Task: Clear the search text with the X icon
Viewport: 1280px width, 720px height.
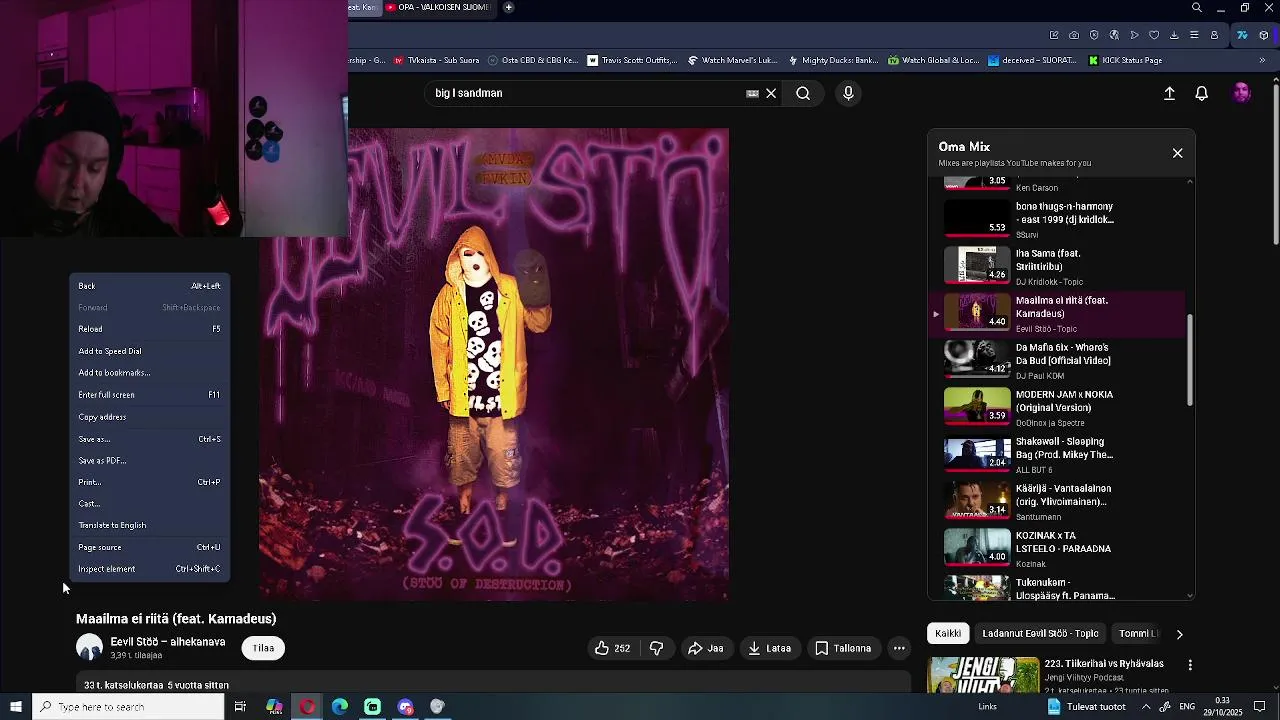Action: (771, 93)
